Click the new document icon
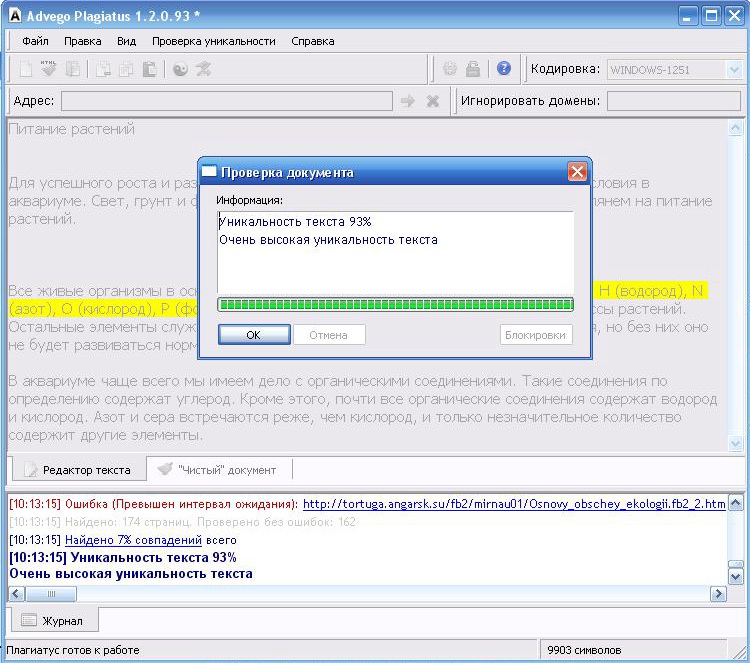Viewport: 750px width, 663px height. coord(26,69)
